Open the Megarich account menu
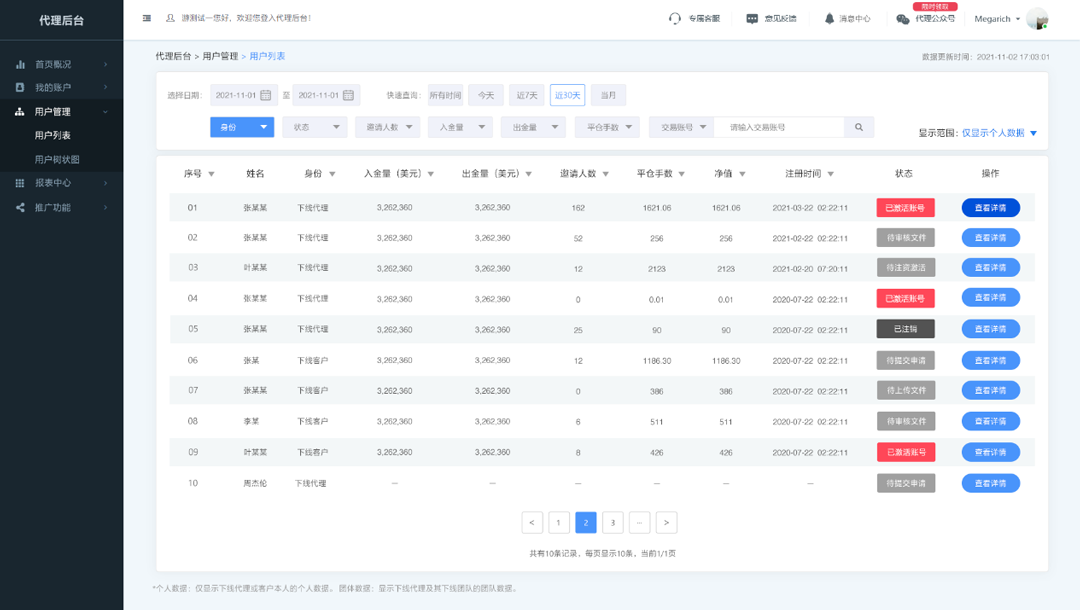The image size is (1080, 610). click(997, 19)
